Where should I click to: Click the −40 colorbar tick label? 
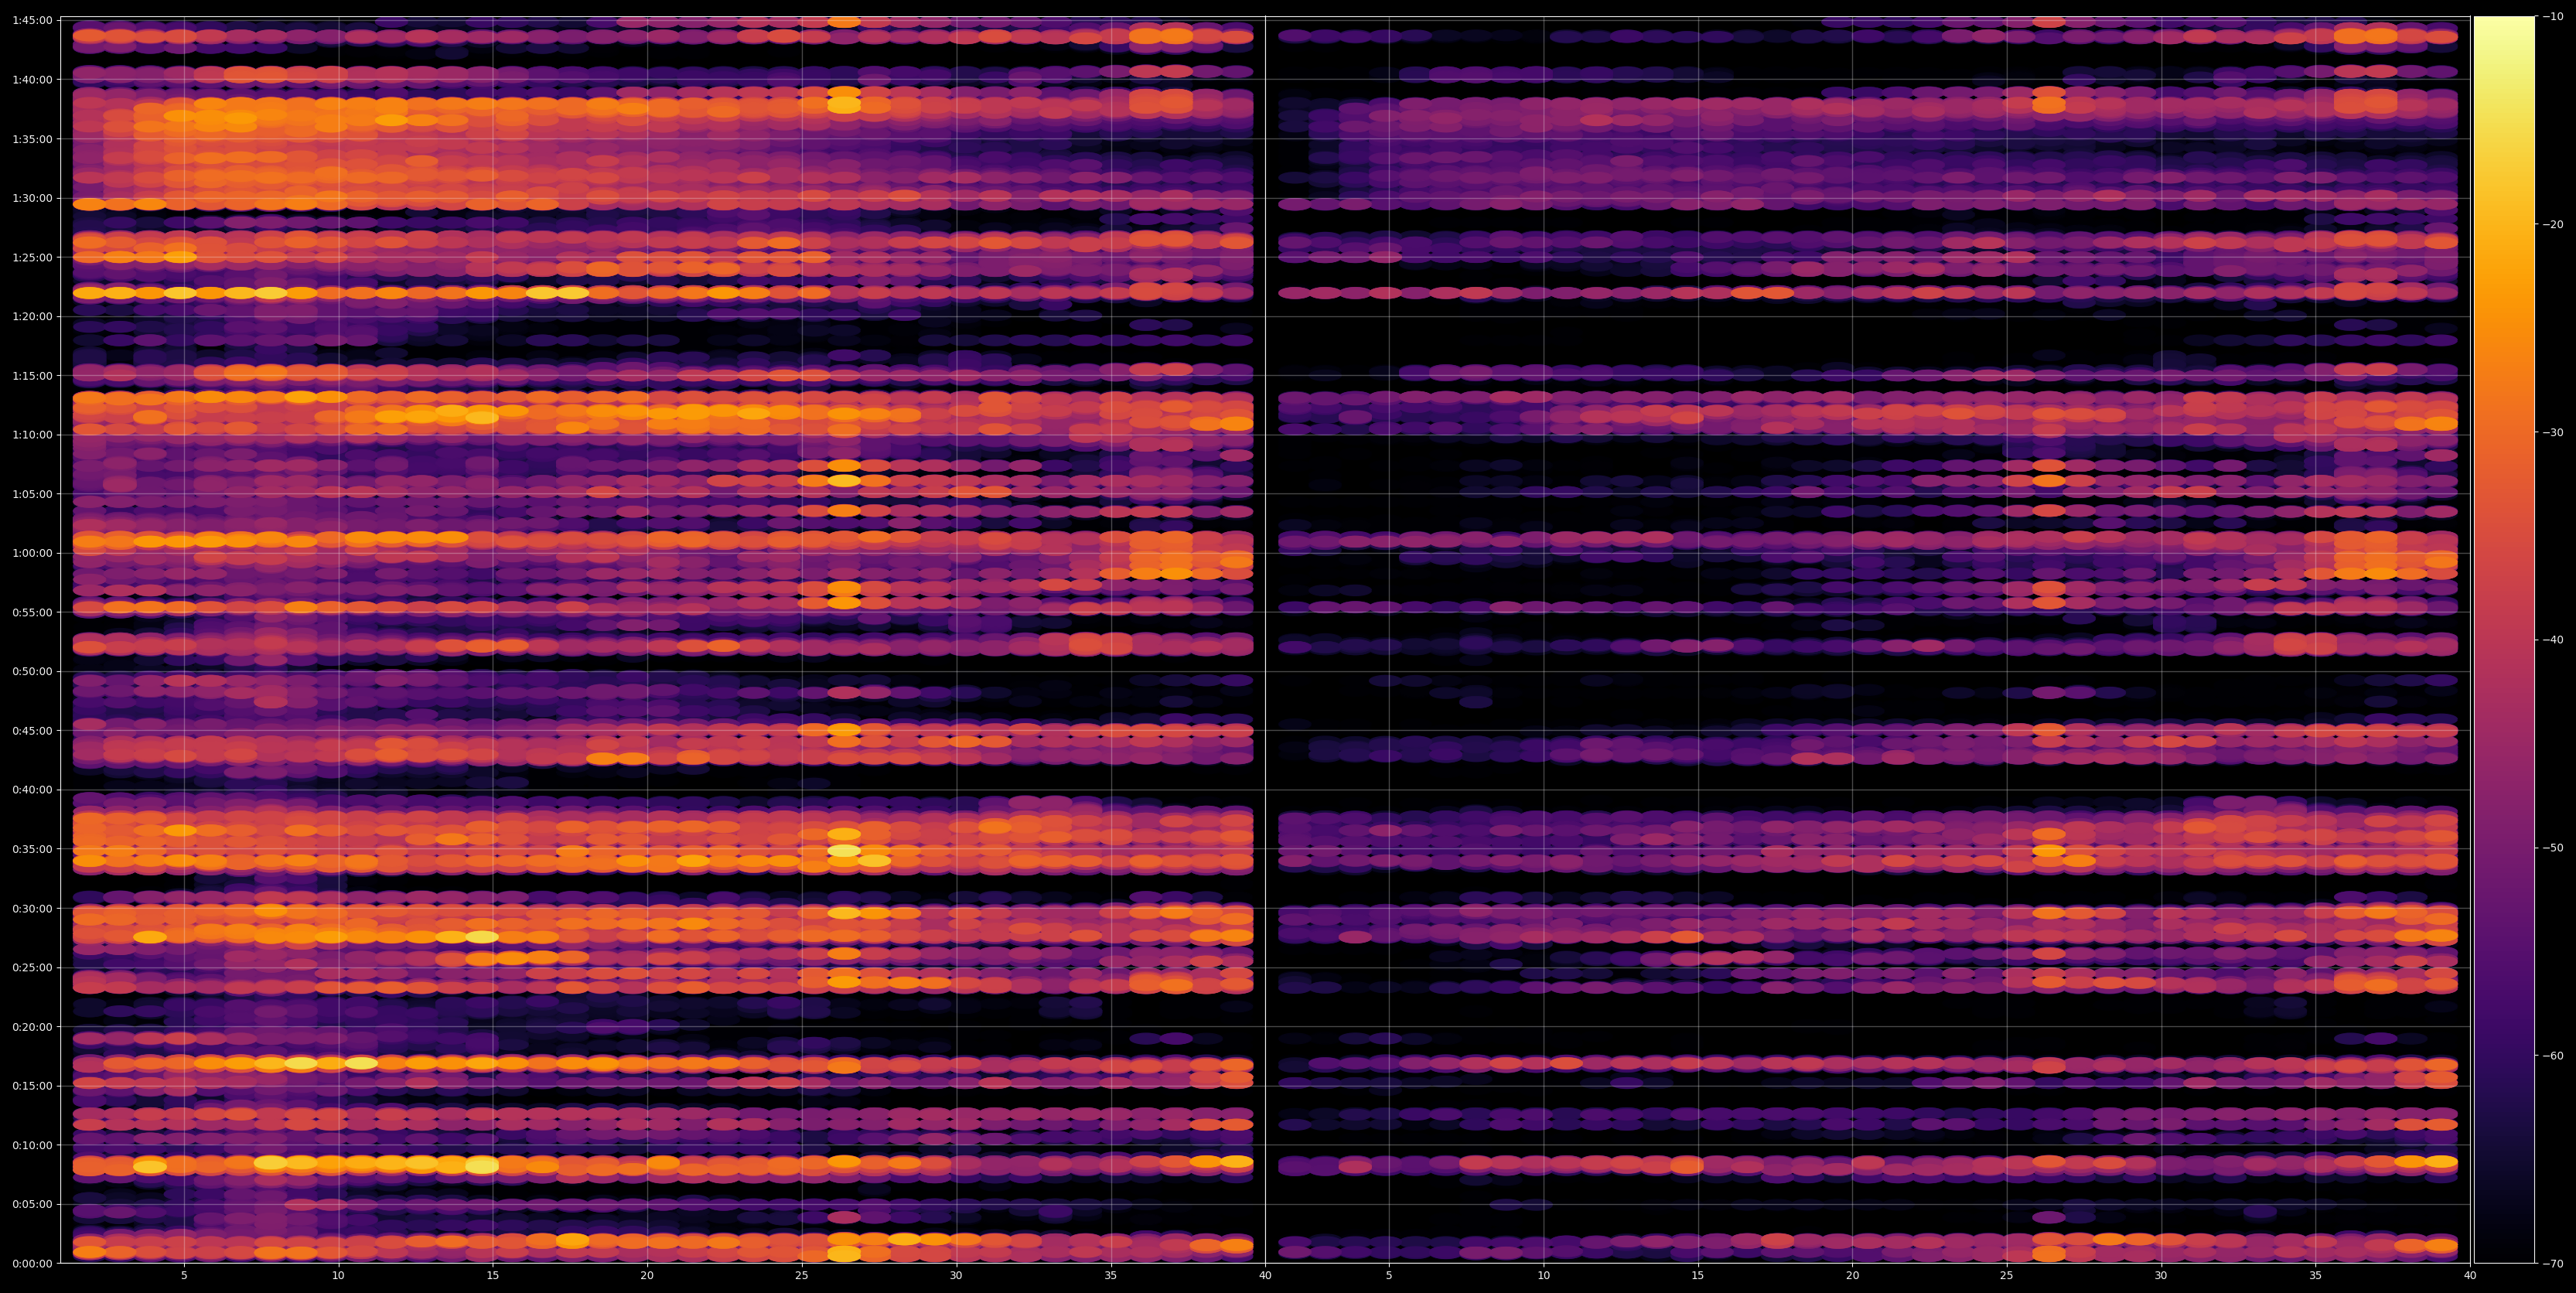click(2553, 640)
